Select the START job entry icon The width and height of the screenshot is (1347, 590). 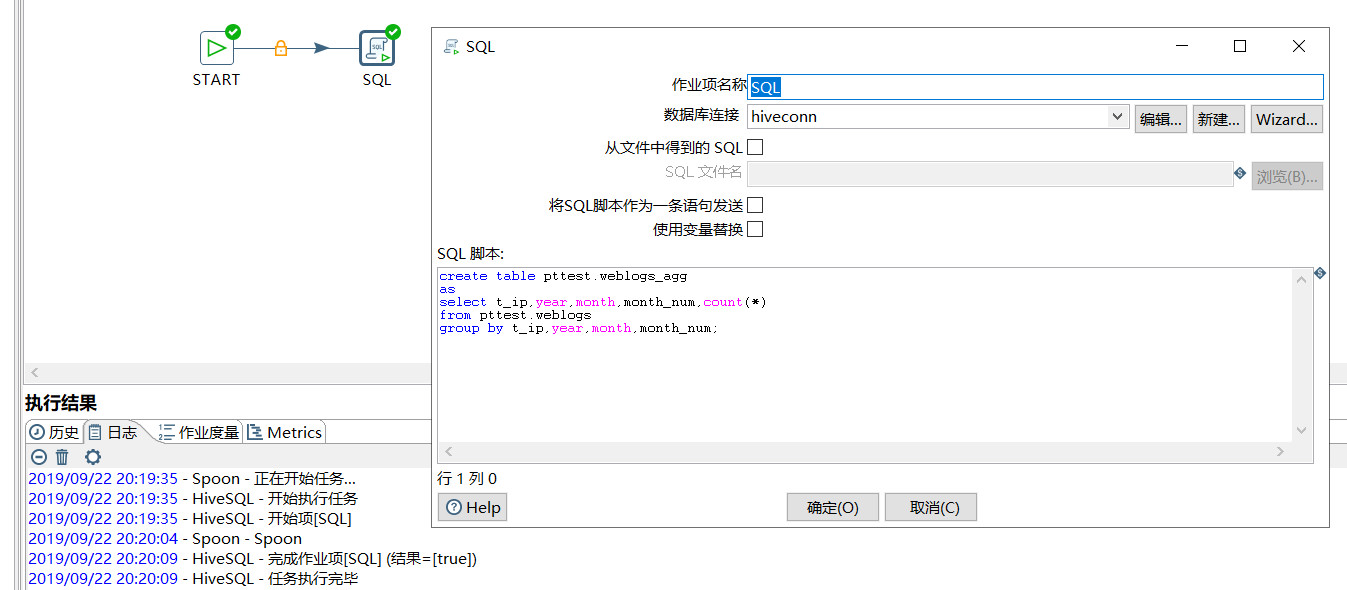(x=216, y=48)
